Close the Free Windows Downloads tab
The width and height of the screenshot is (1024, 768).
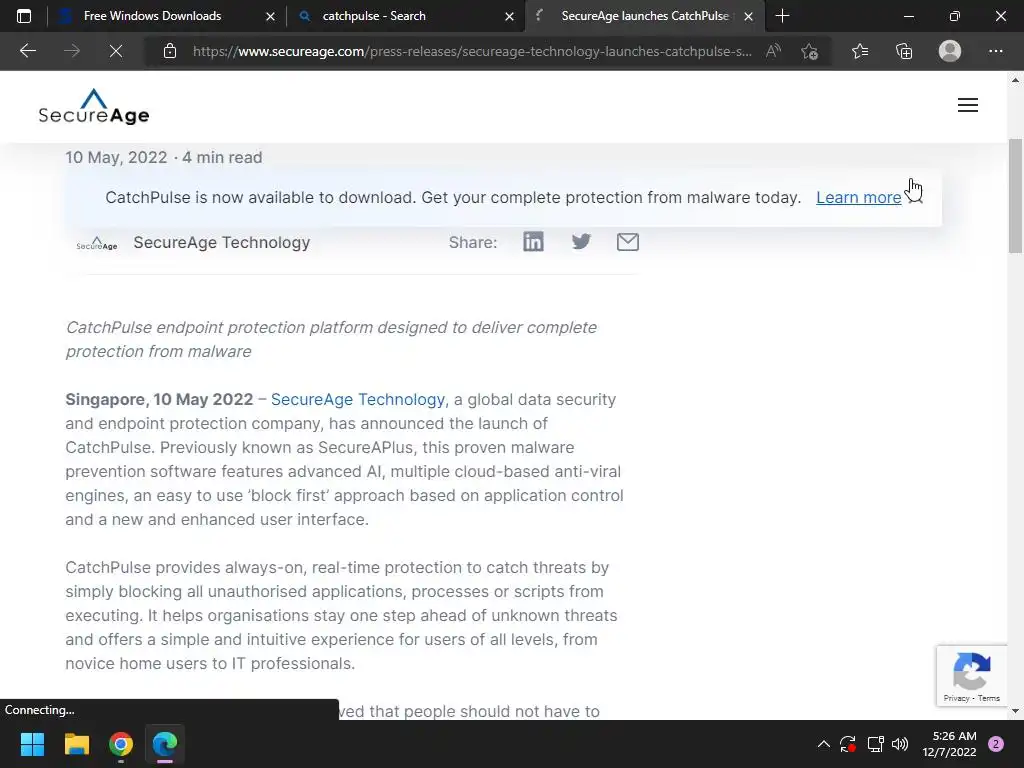pos(270,16)
